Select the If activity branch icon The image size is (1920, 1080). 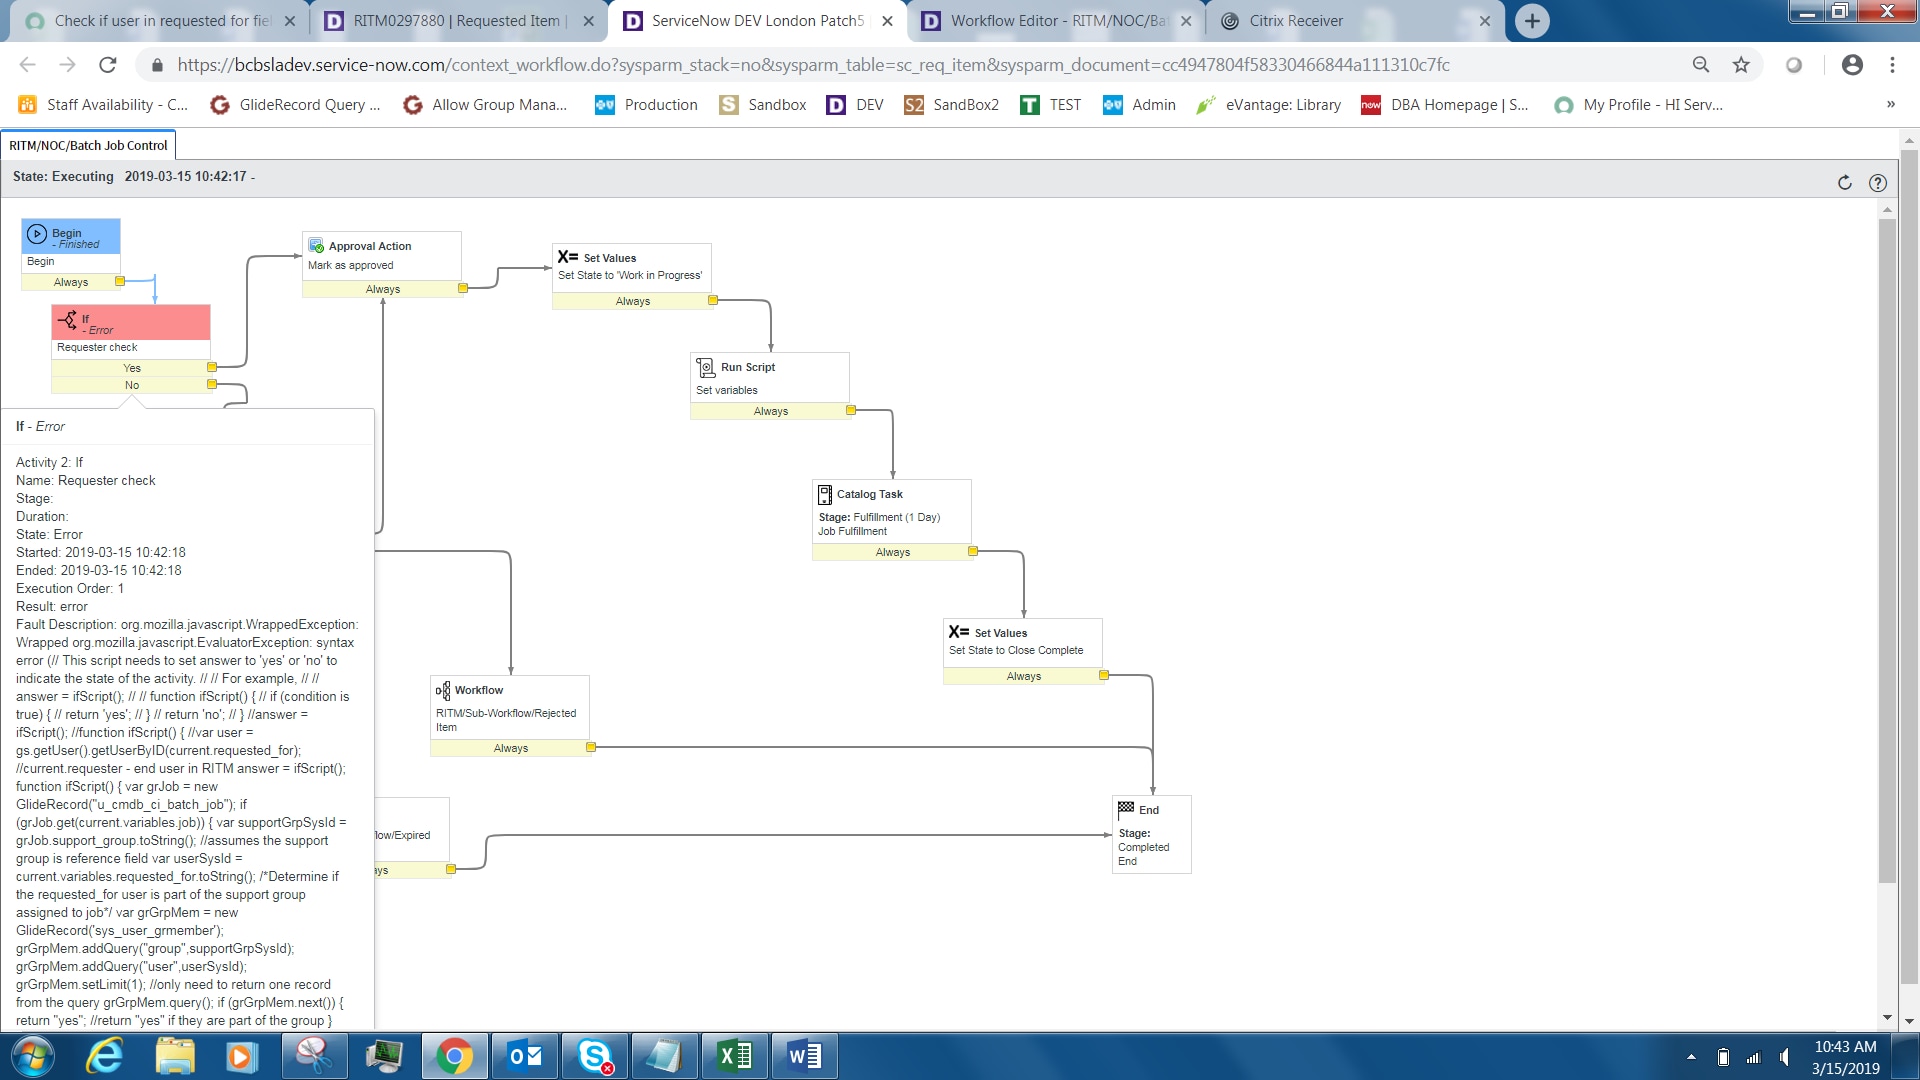pos(69,320)
